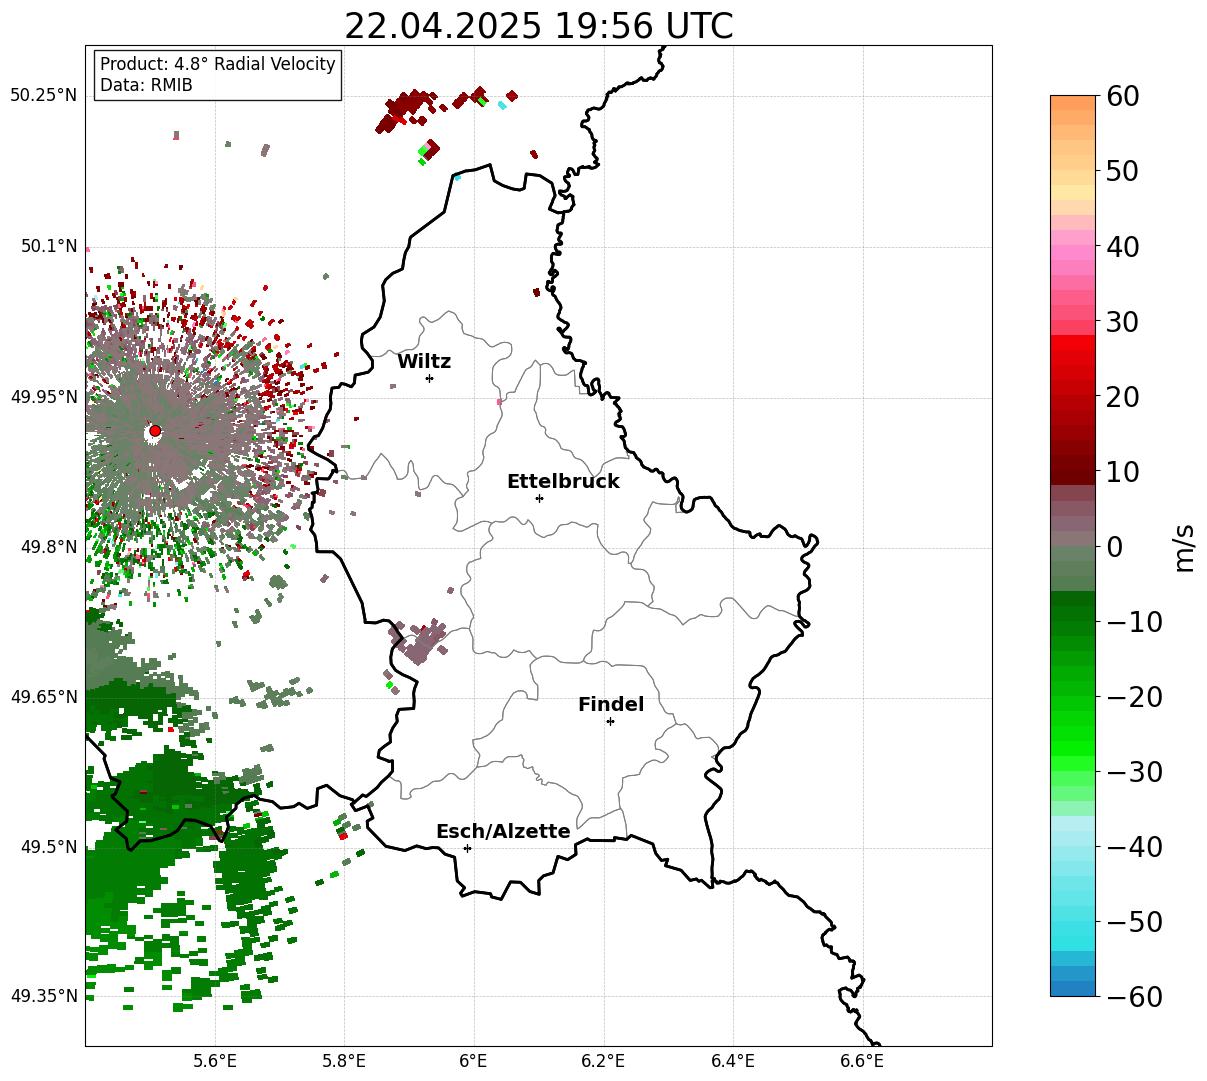This screenshot has height=1081, width=1207.
Task: Click the colorbar −40 tick label
Action: click(1134, 847)
